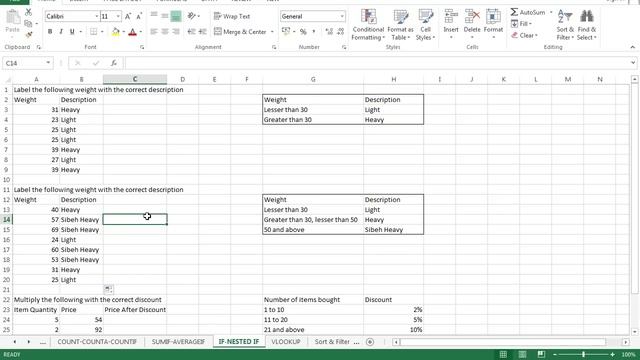Click Merge & Center button

click(240, 31)
